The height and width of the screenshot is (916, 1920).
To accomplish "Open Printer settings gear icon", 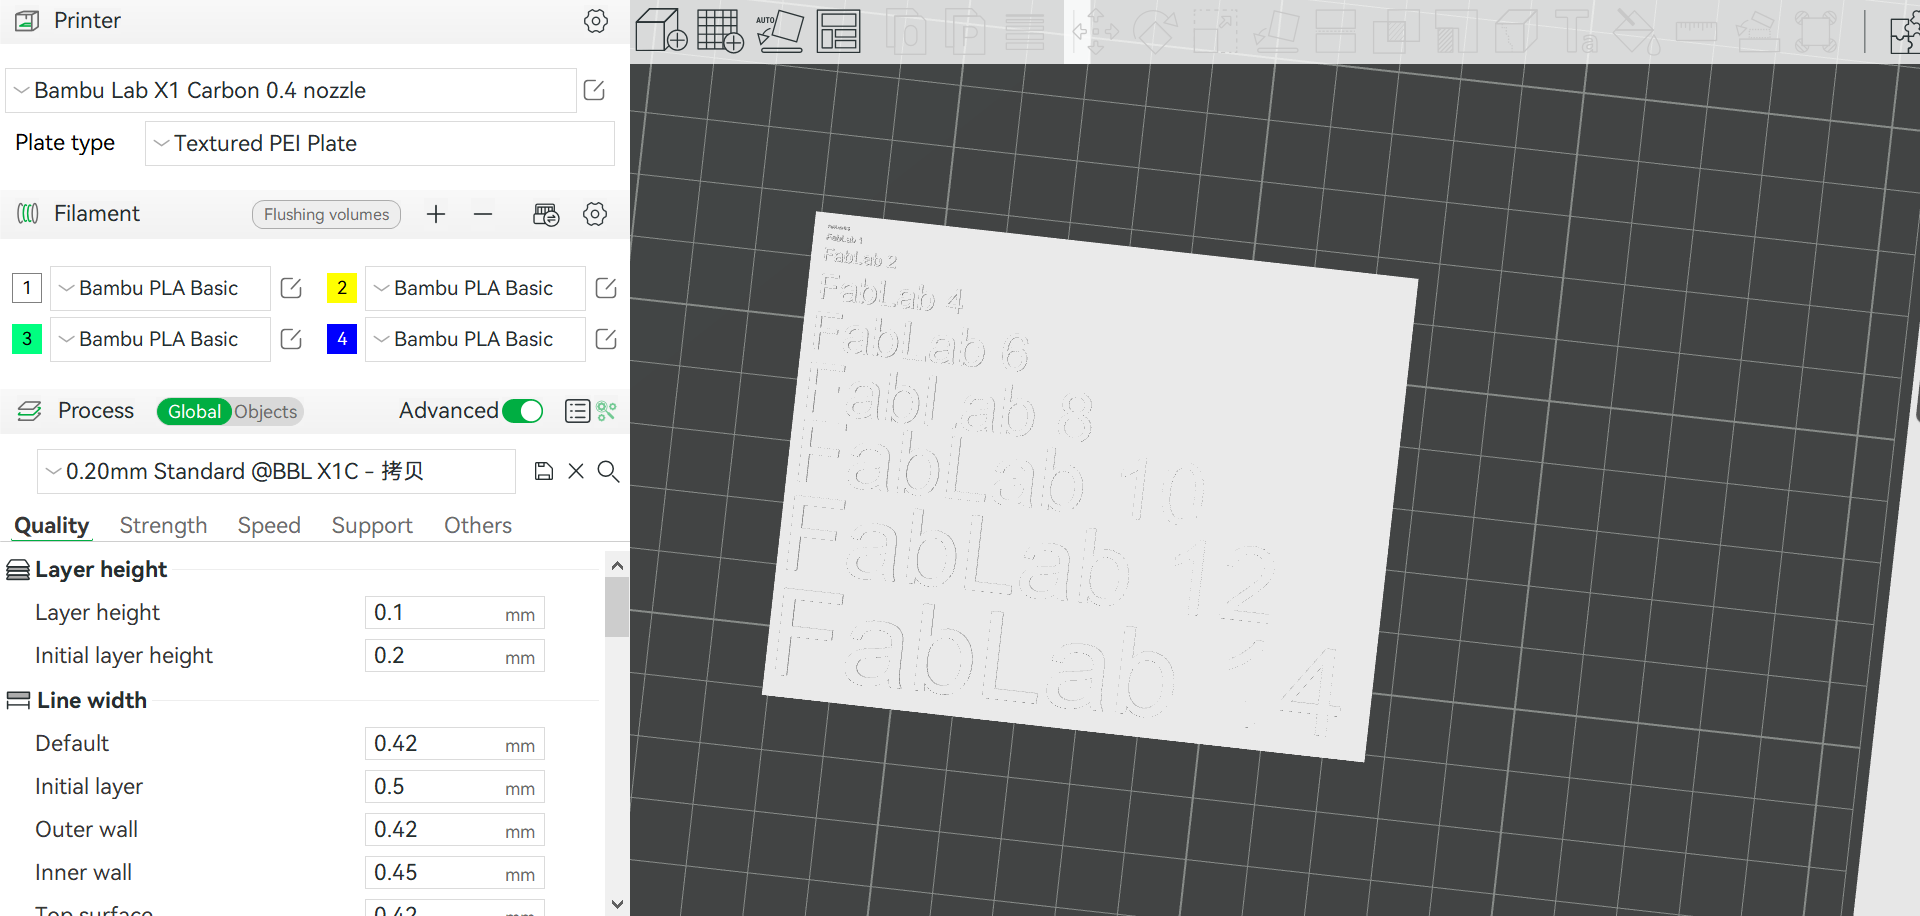I will [596, 21].
